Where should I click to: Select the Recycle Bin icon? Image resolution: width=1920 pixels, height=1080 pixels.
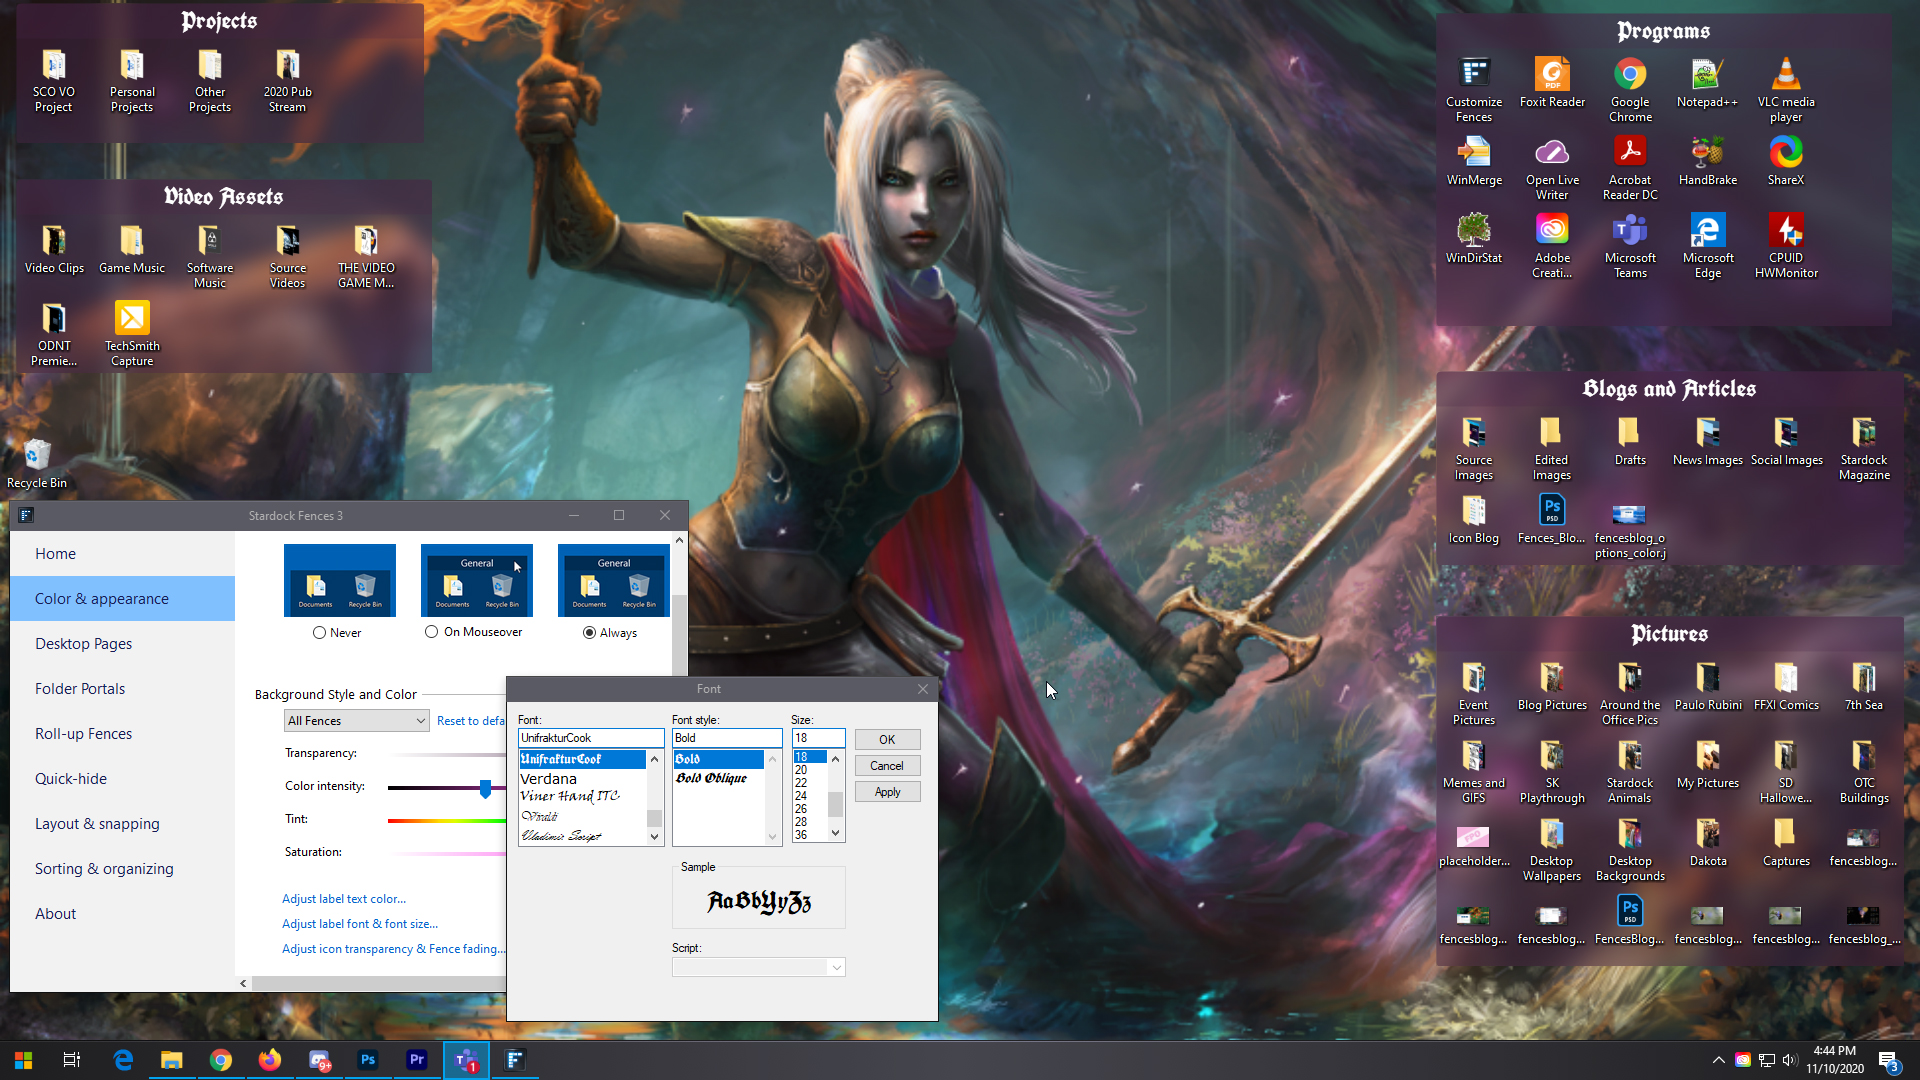click(x=37, y=463)
